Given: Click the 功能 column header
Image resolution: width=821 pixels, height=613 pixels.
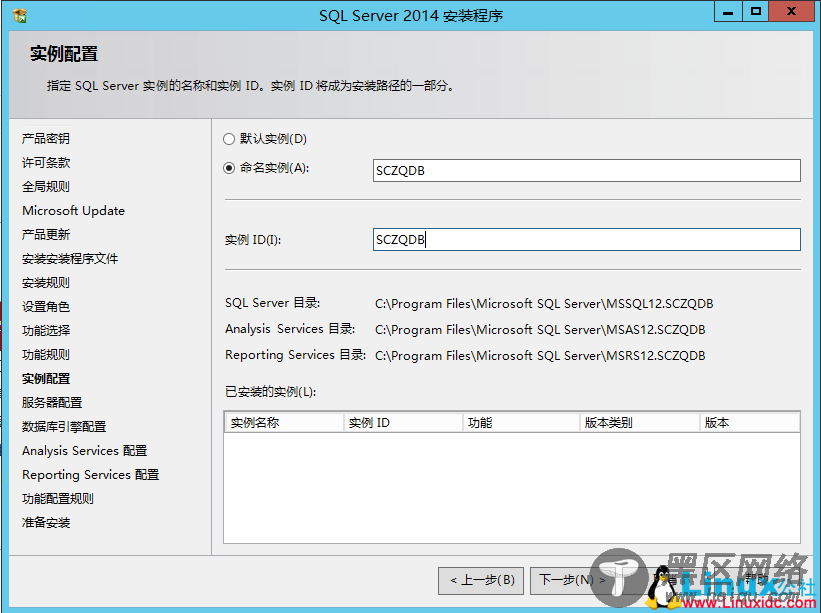Looking at the screenshot, I should [x=522, y=423].
